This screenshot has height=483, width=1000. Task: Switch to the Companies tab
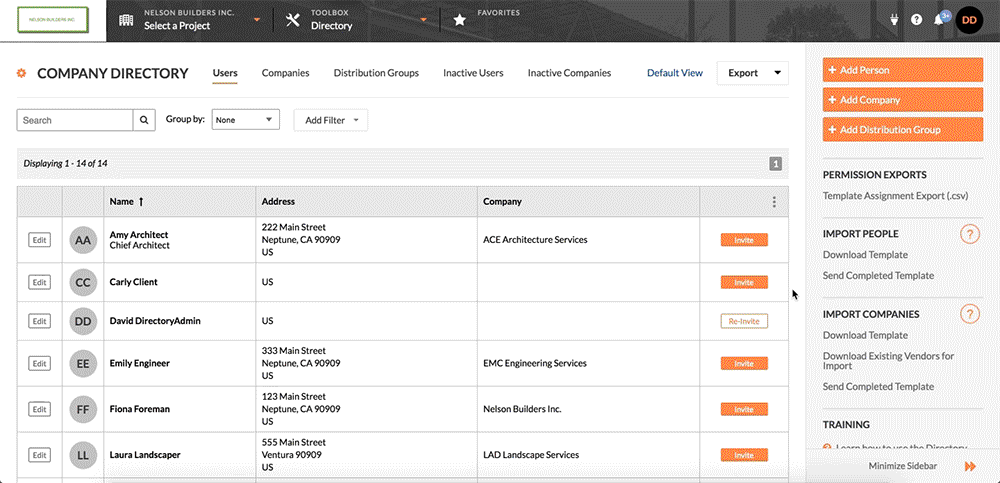[x=285, y=73]
